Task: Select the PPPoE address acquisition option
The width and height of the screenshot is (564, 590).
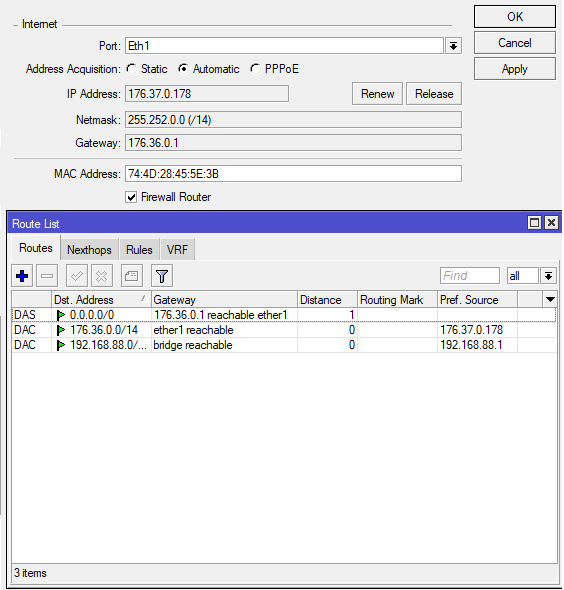Action: [x=255, y=69]
